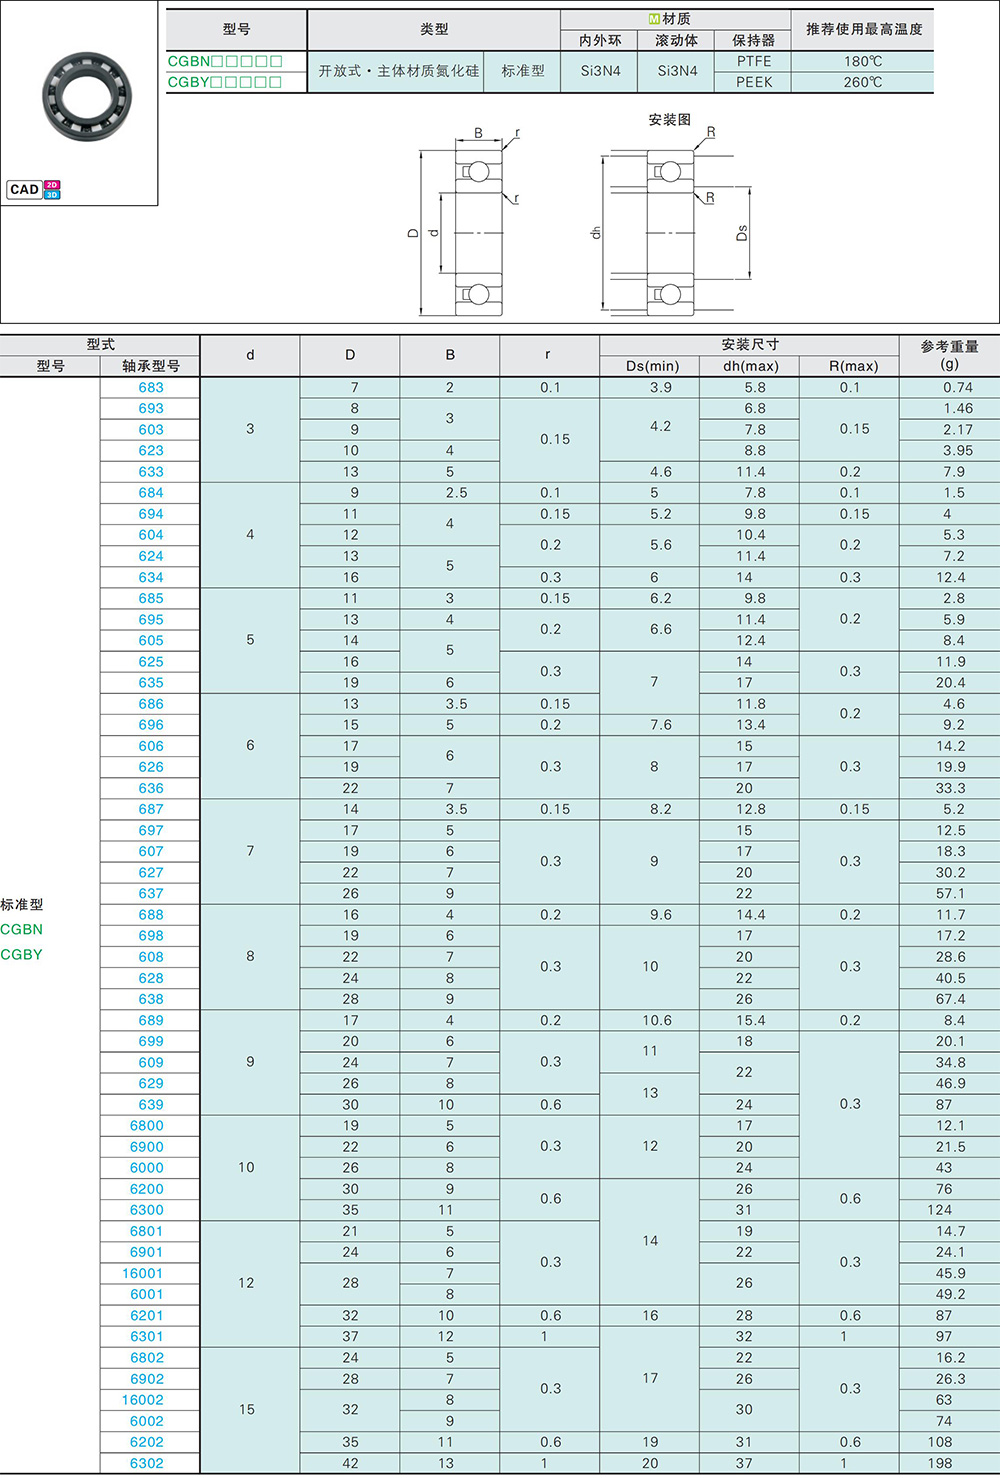Choose bearing model 625

pyautogui.click(x=151, y=661)
